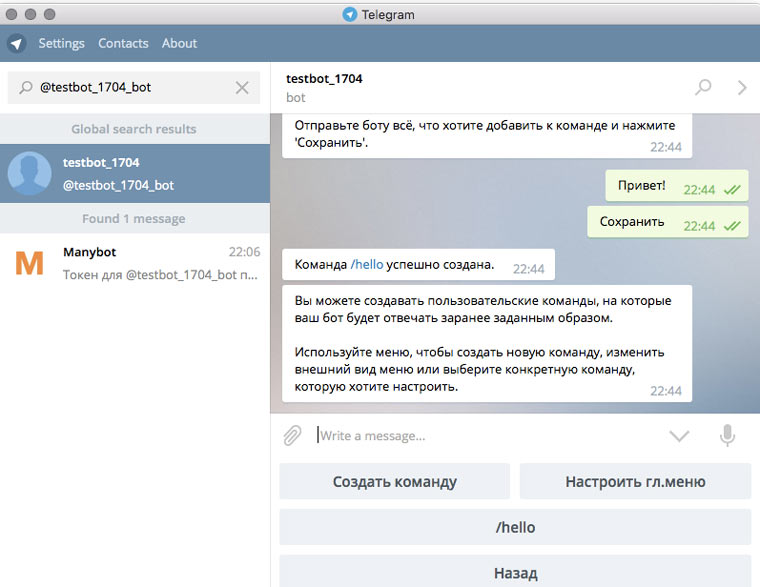
Task: Attach a file with paperclip icon
Action: point(292,435)
